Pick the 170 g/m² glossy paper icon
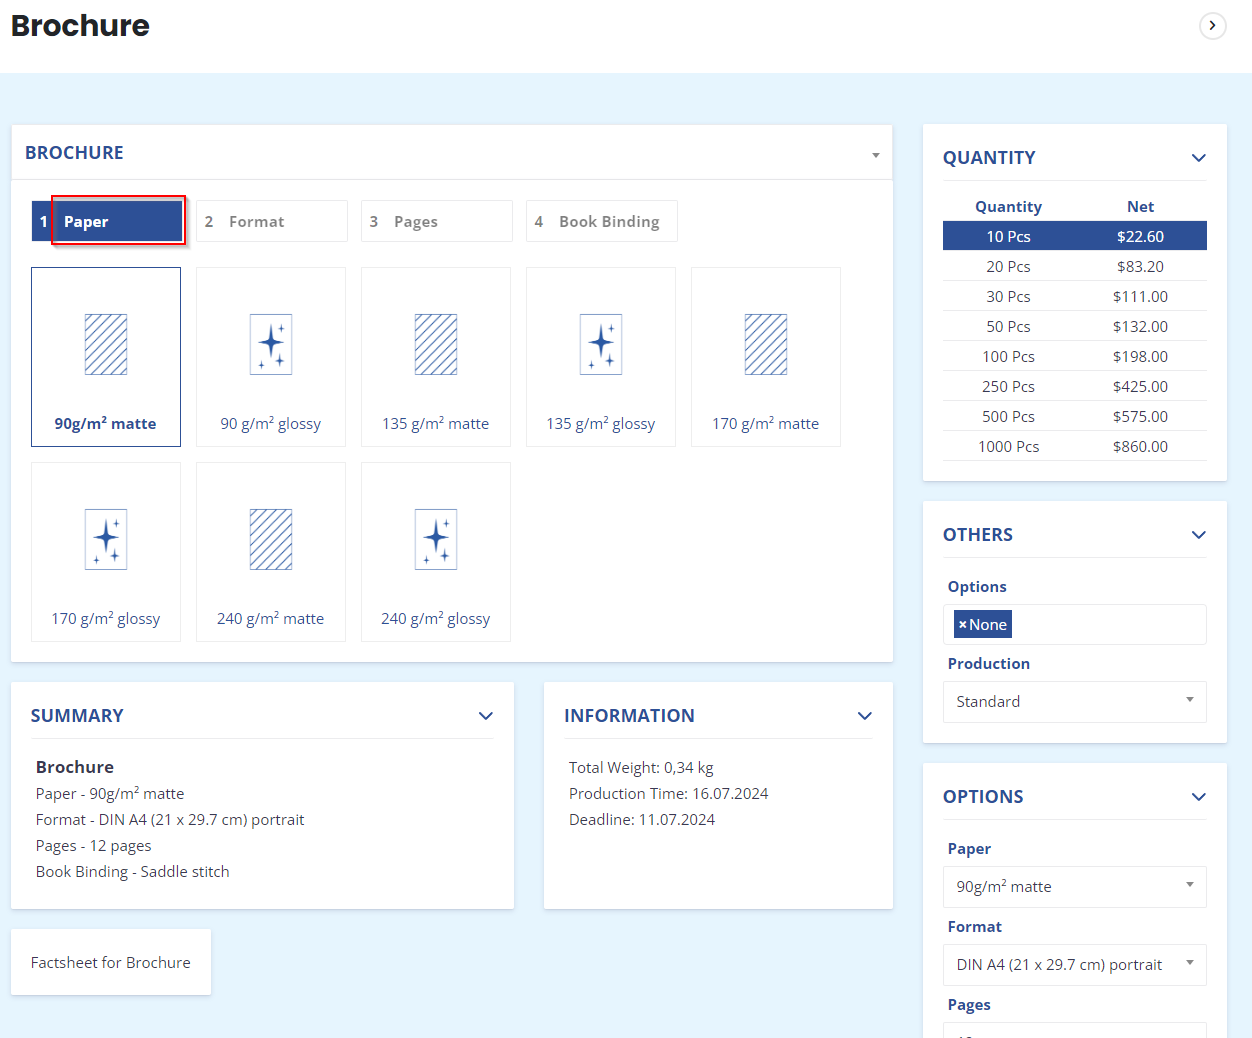1252x1038 pixels. 106,539
